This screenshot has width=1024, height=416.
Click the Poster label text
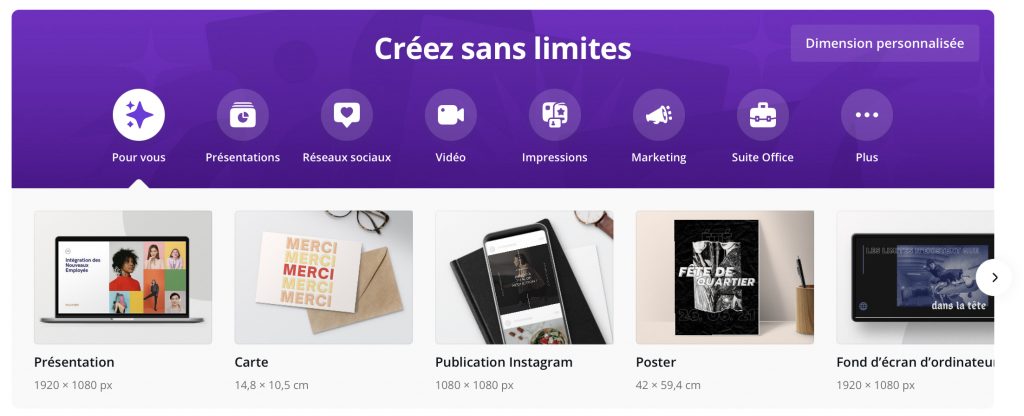point(656,362)
